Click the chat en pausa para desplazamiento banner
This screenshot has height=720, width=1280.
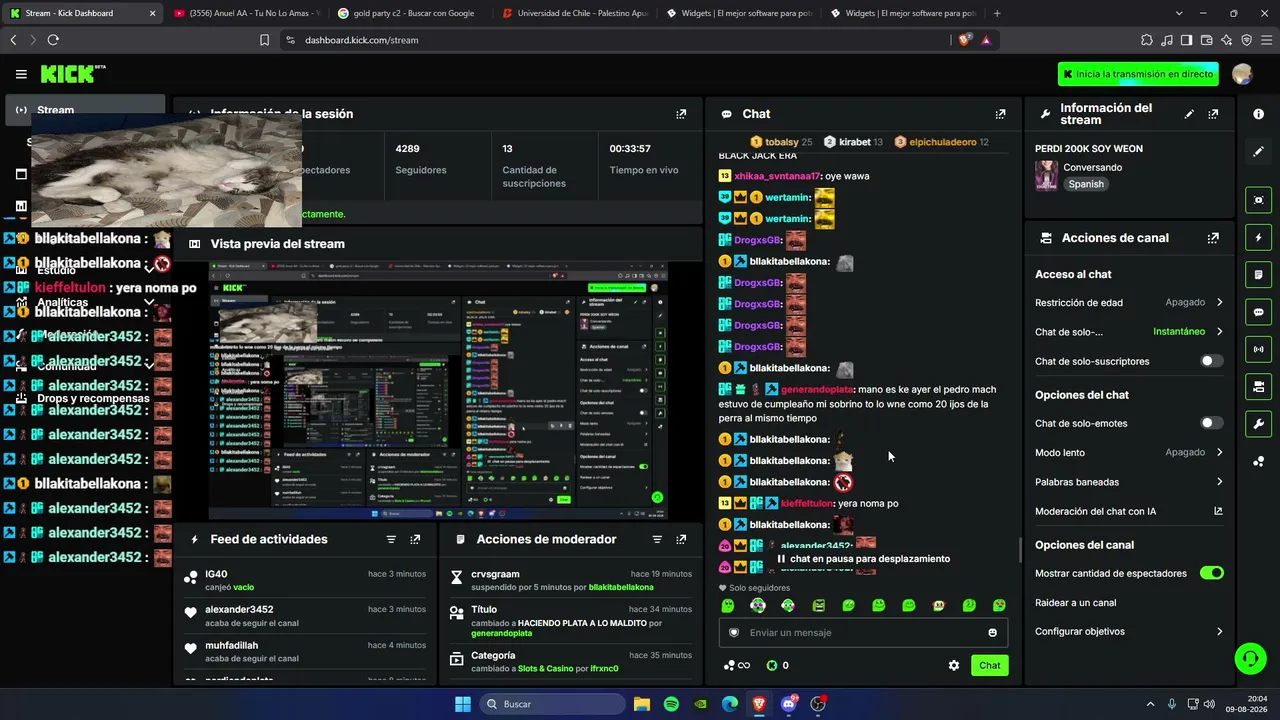pos(863,559)
